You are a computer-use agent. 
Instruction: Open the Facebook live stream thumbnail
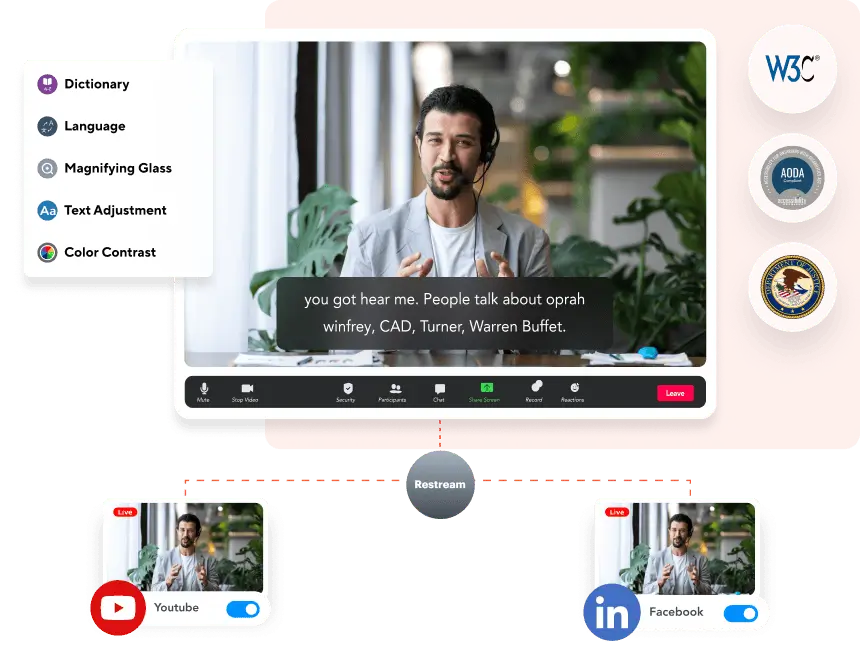tap(678, 548)
